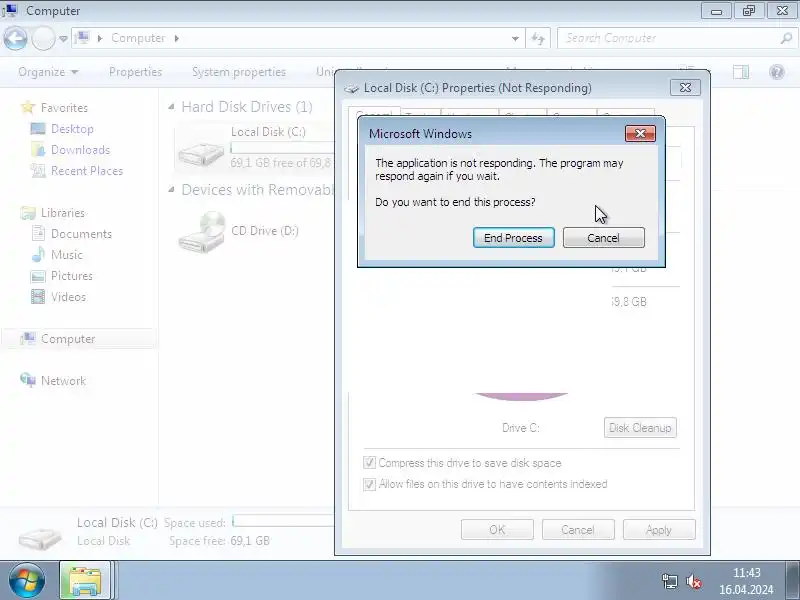The height and width of the screenshot is (600, 800).
Task: Click the Refresh button beside address bar
Action: (538, 38)
